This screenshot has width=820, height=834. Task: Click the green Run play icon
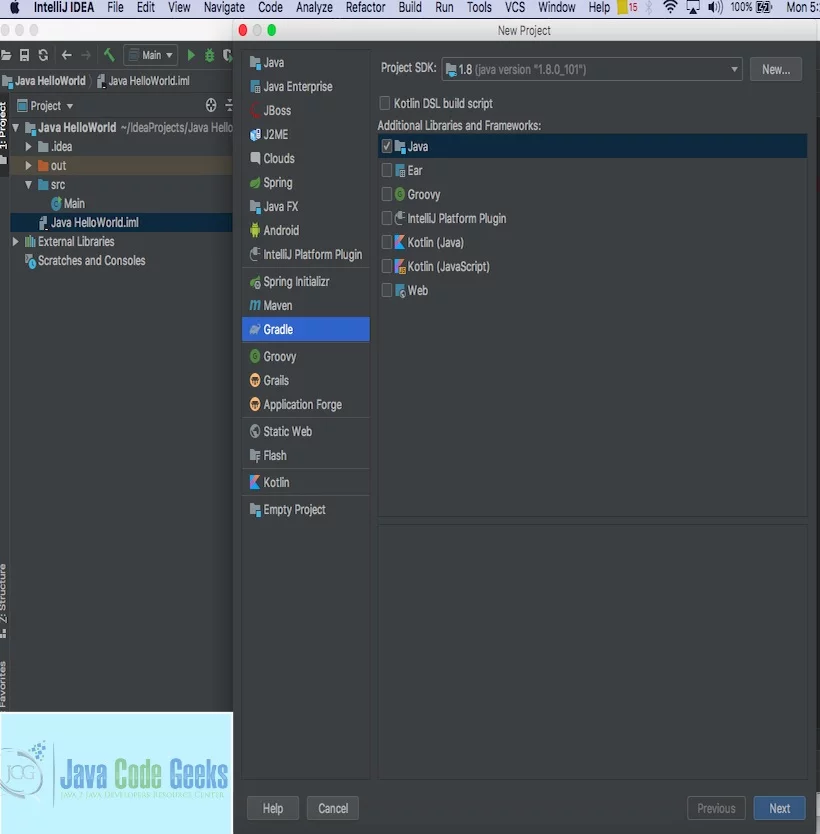coord(191,55)
